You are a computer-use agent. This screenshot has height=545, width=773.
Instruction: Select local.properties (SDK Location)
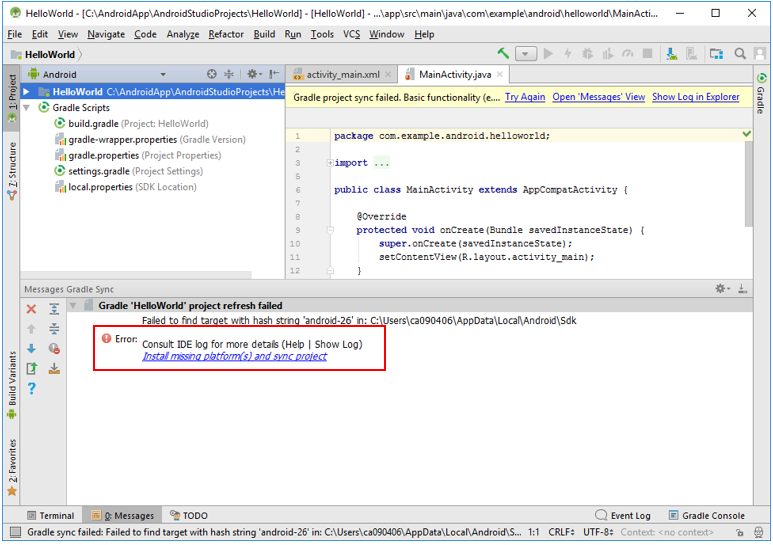[125, 187]
